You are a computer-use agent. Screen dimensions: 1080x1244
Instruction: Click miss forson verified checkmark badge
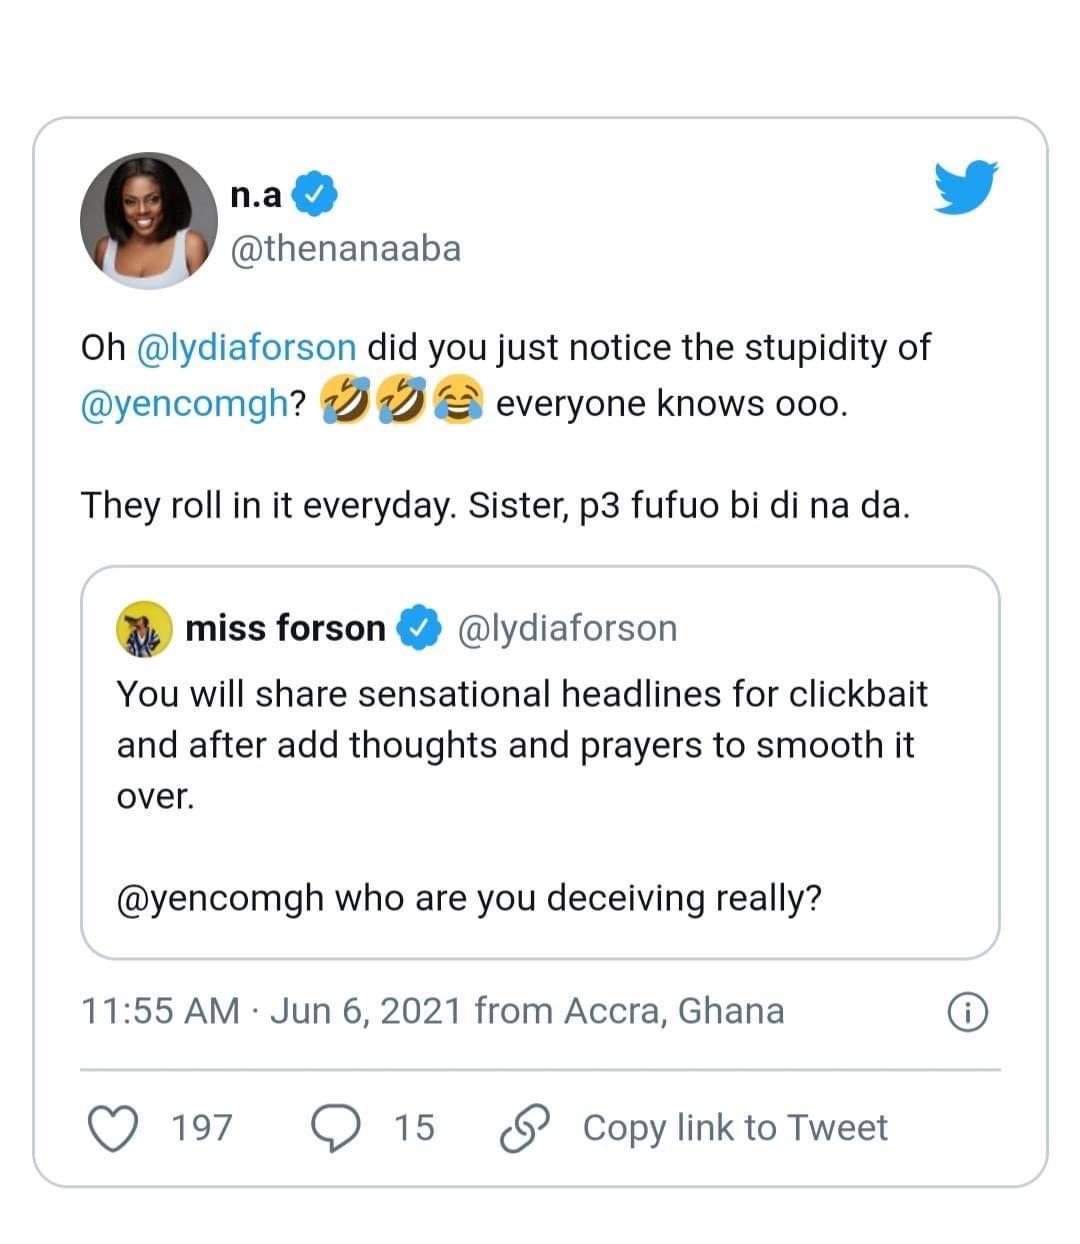click(x=419, y=628)
